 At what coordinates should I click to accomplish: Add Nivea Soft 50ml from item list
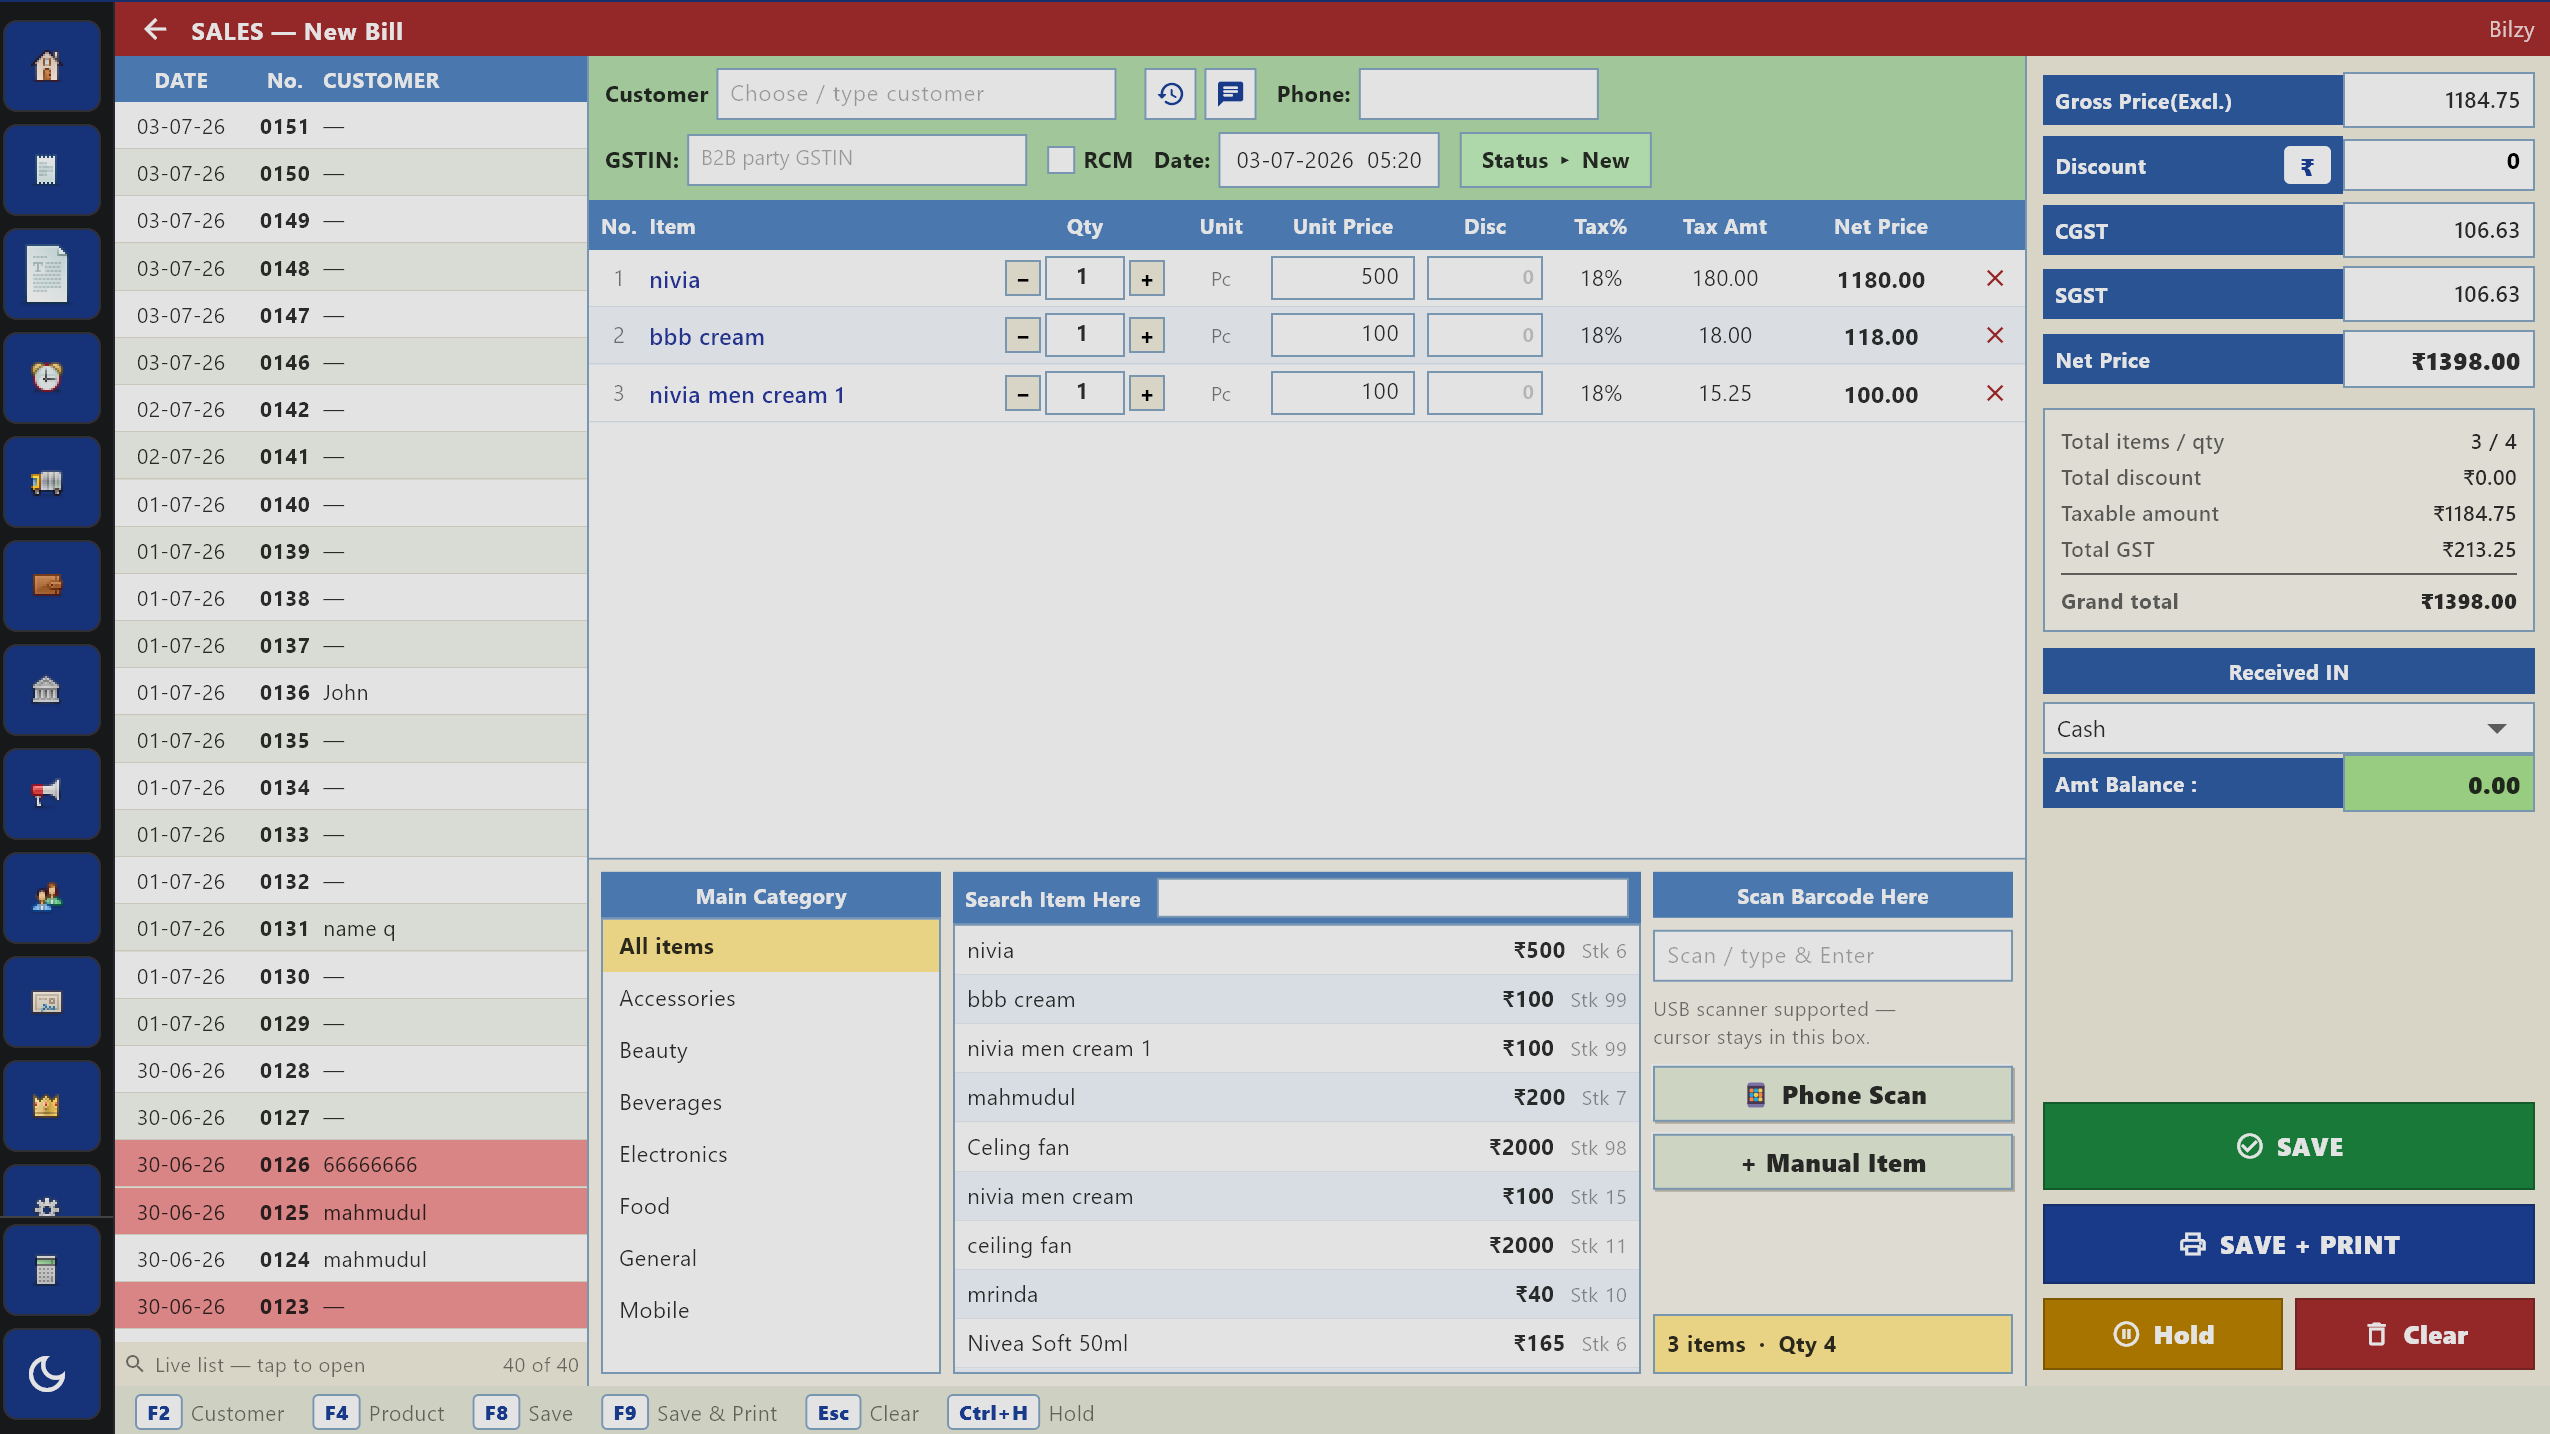click(1296, 1343)
